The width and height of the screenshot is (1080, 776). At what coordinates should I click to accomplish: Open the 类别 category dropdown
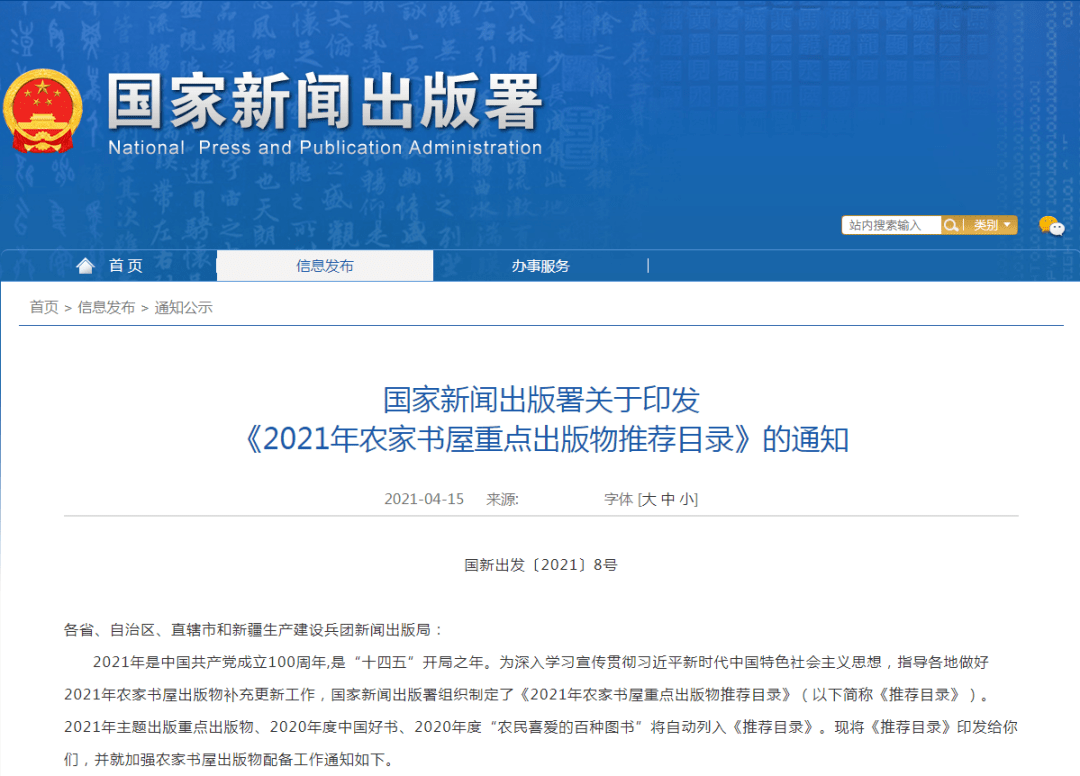coord(992,225)
